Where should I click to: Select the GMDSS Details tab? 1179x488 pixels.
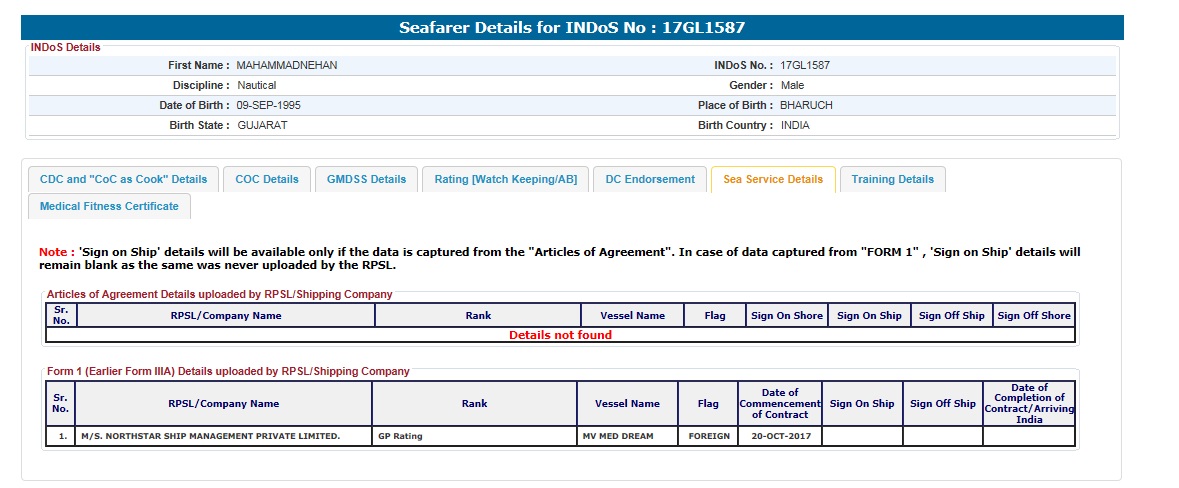(x=367, y=180)
